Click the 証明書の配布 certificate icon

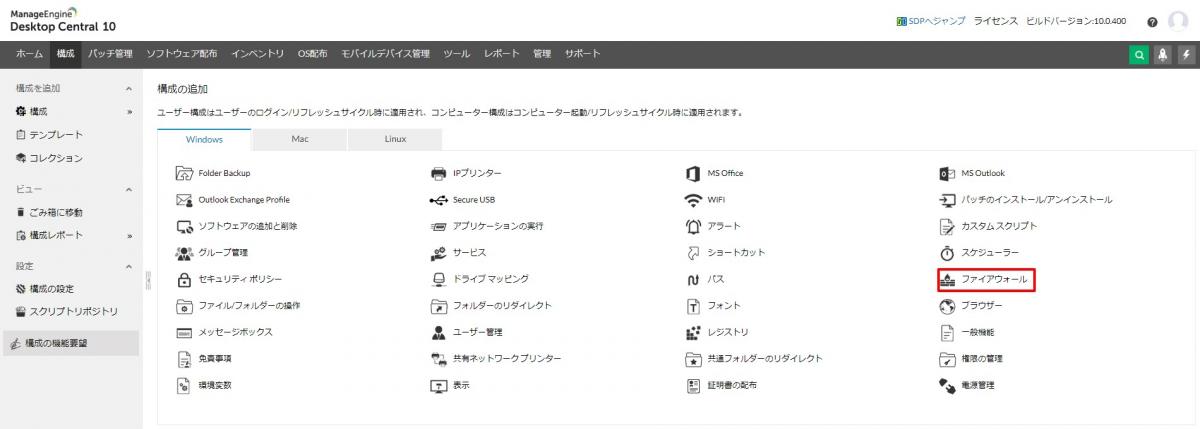(x=692, y=385)
